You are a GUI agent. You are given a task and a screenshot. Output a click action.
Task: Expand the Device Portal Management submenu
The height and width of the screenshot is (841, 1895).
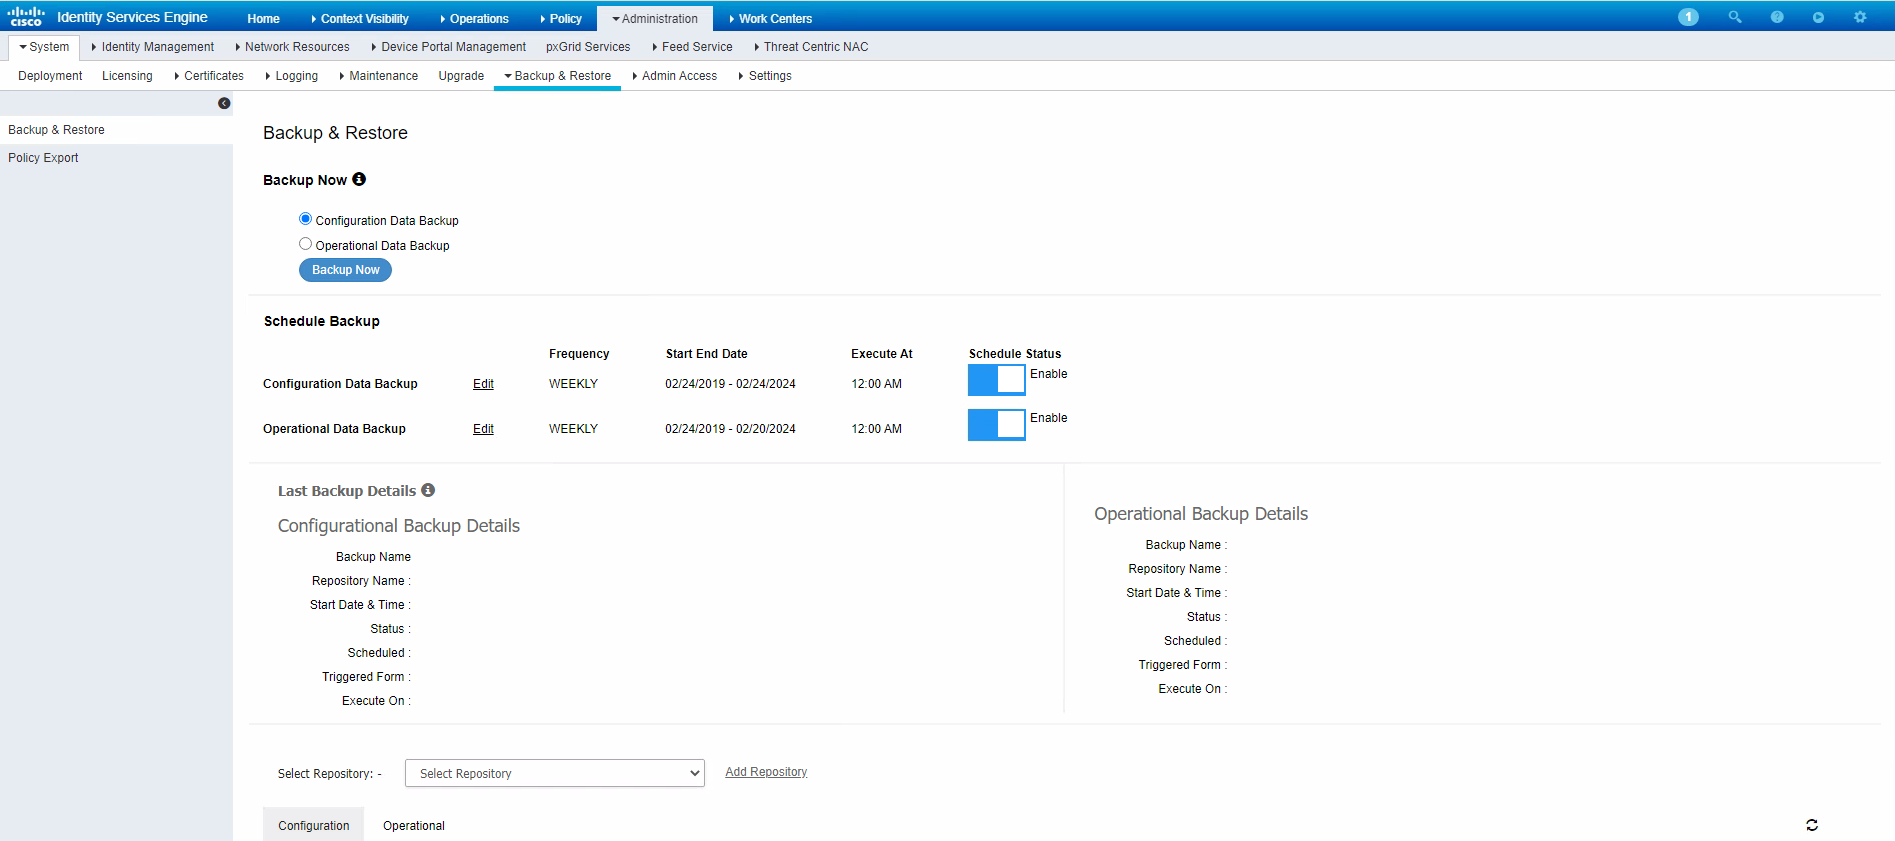448,47
